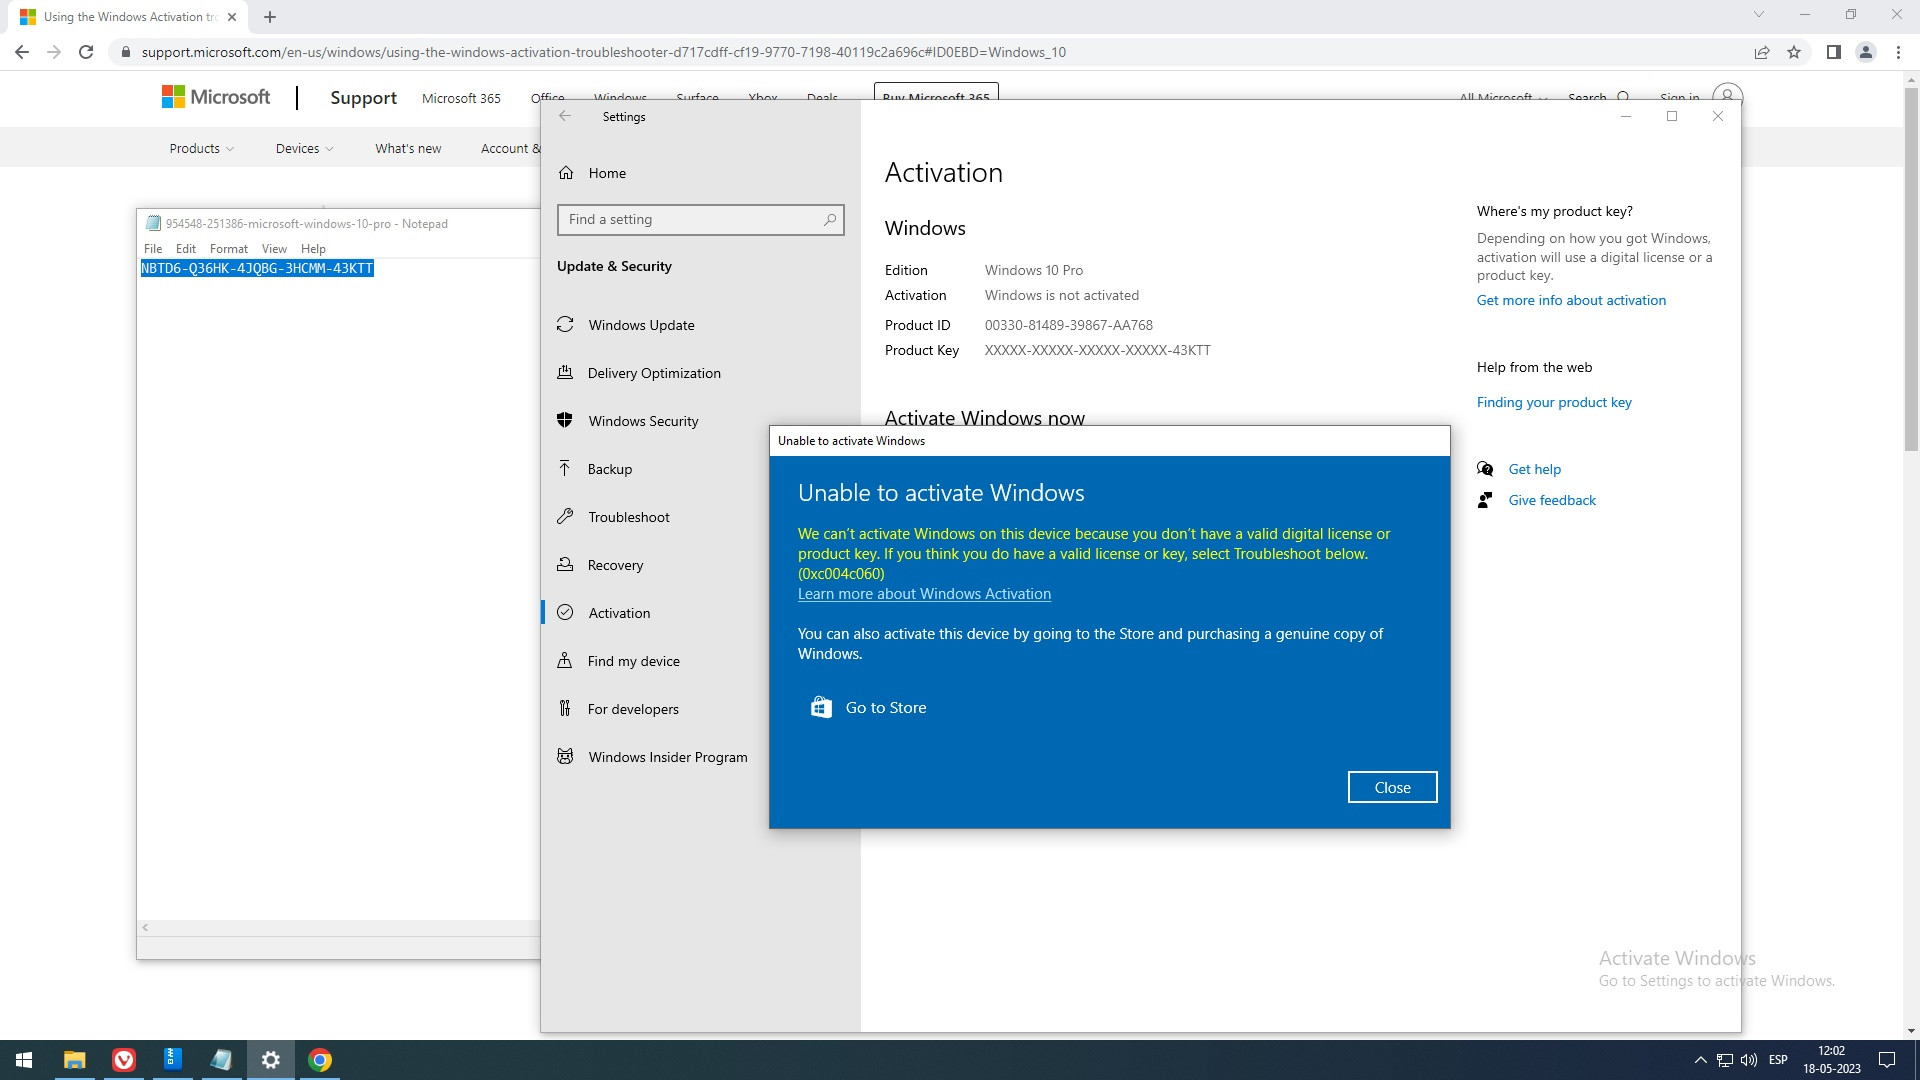Click the Go to Store bag icon
1920x1080 pixels.
click(821, 708)
